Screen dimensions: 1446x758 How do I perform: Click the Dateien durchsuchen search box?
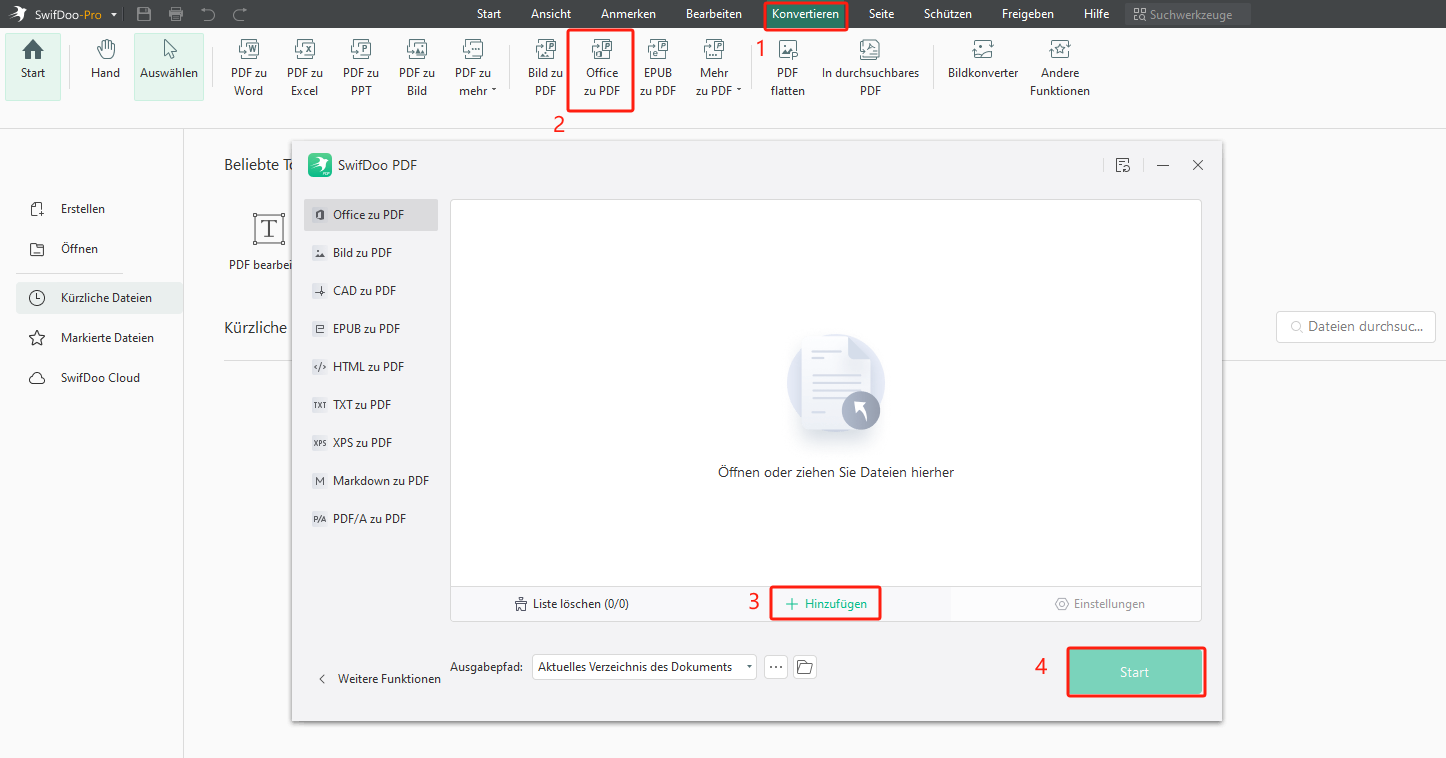click(1356, 326)
